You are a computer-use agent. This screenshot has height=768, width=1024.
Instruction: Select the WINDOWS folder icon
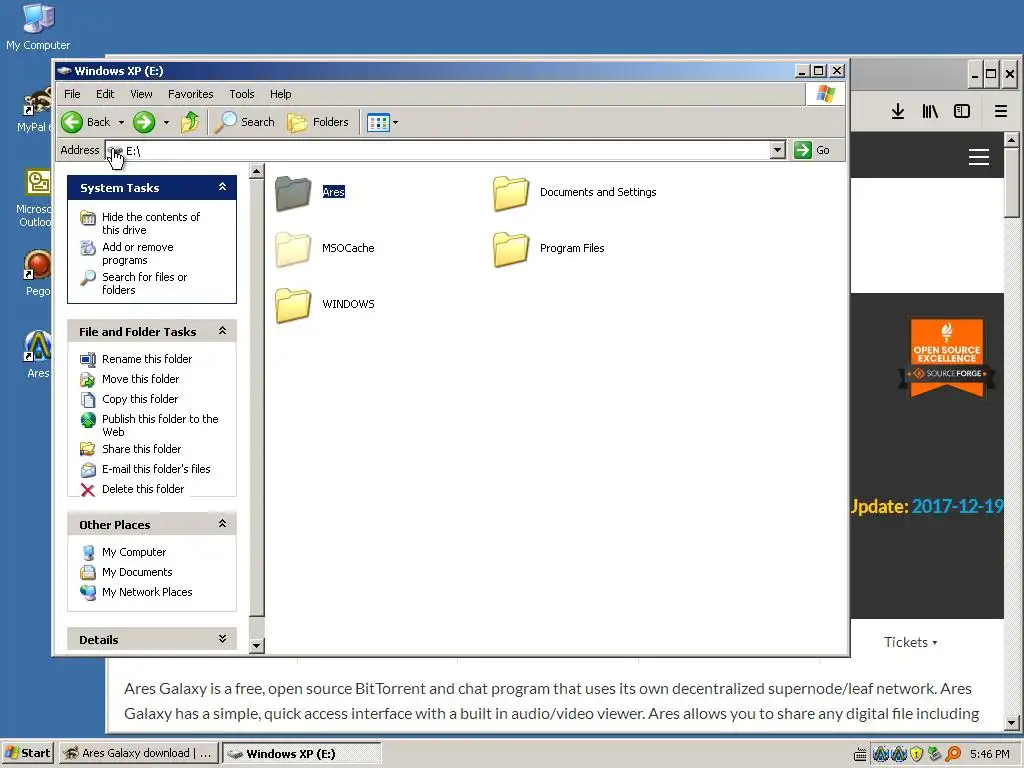293,305
